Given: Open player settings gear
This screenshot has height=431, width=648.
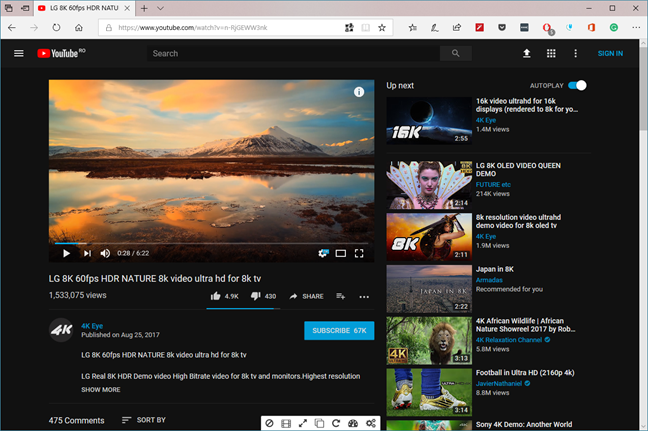Looking at the screenshot, I should click(323, 253).
